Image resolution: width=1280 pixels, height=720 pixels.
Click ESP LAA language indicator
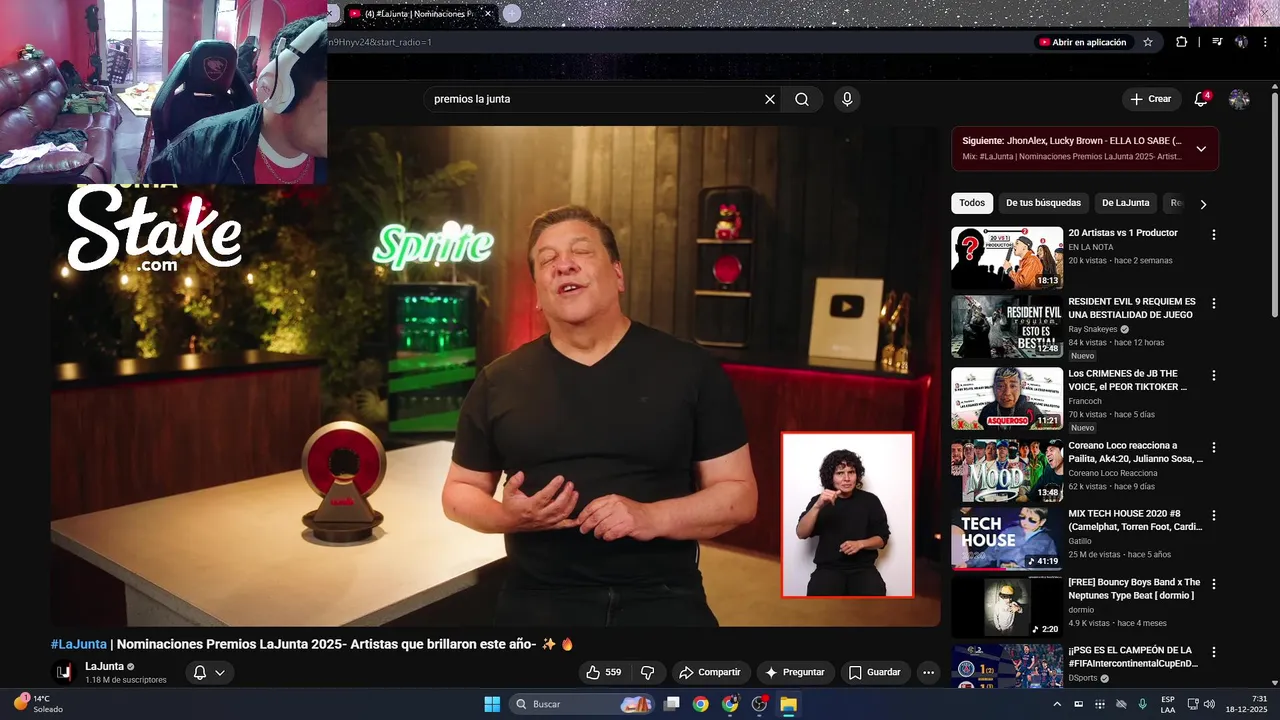[x=1168, y=704]
